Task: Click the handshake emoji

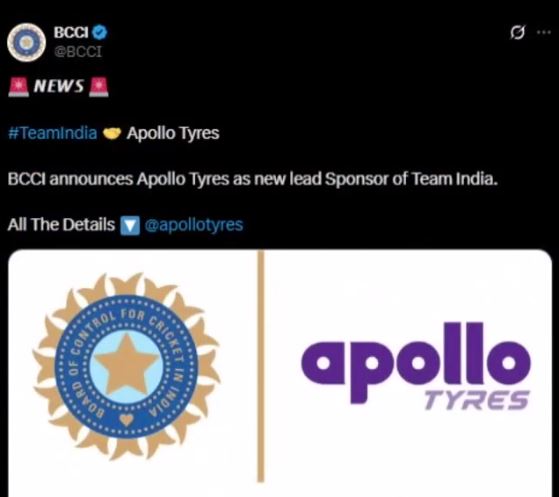Action: pyautogui.click(x=112, y=134)
